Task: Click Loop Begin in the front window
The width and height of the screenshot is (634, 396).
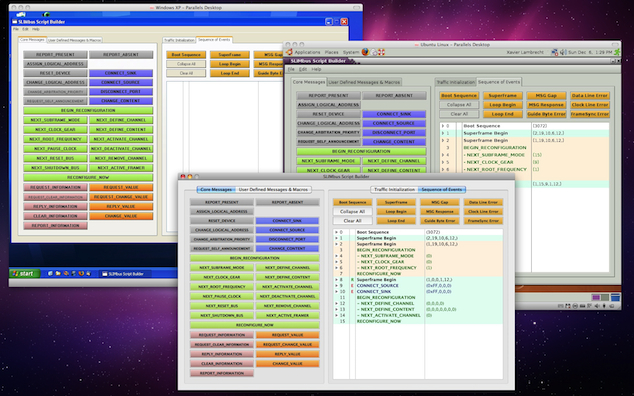Action: pos(396,212)
